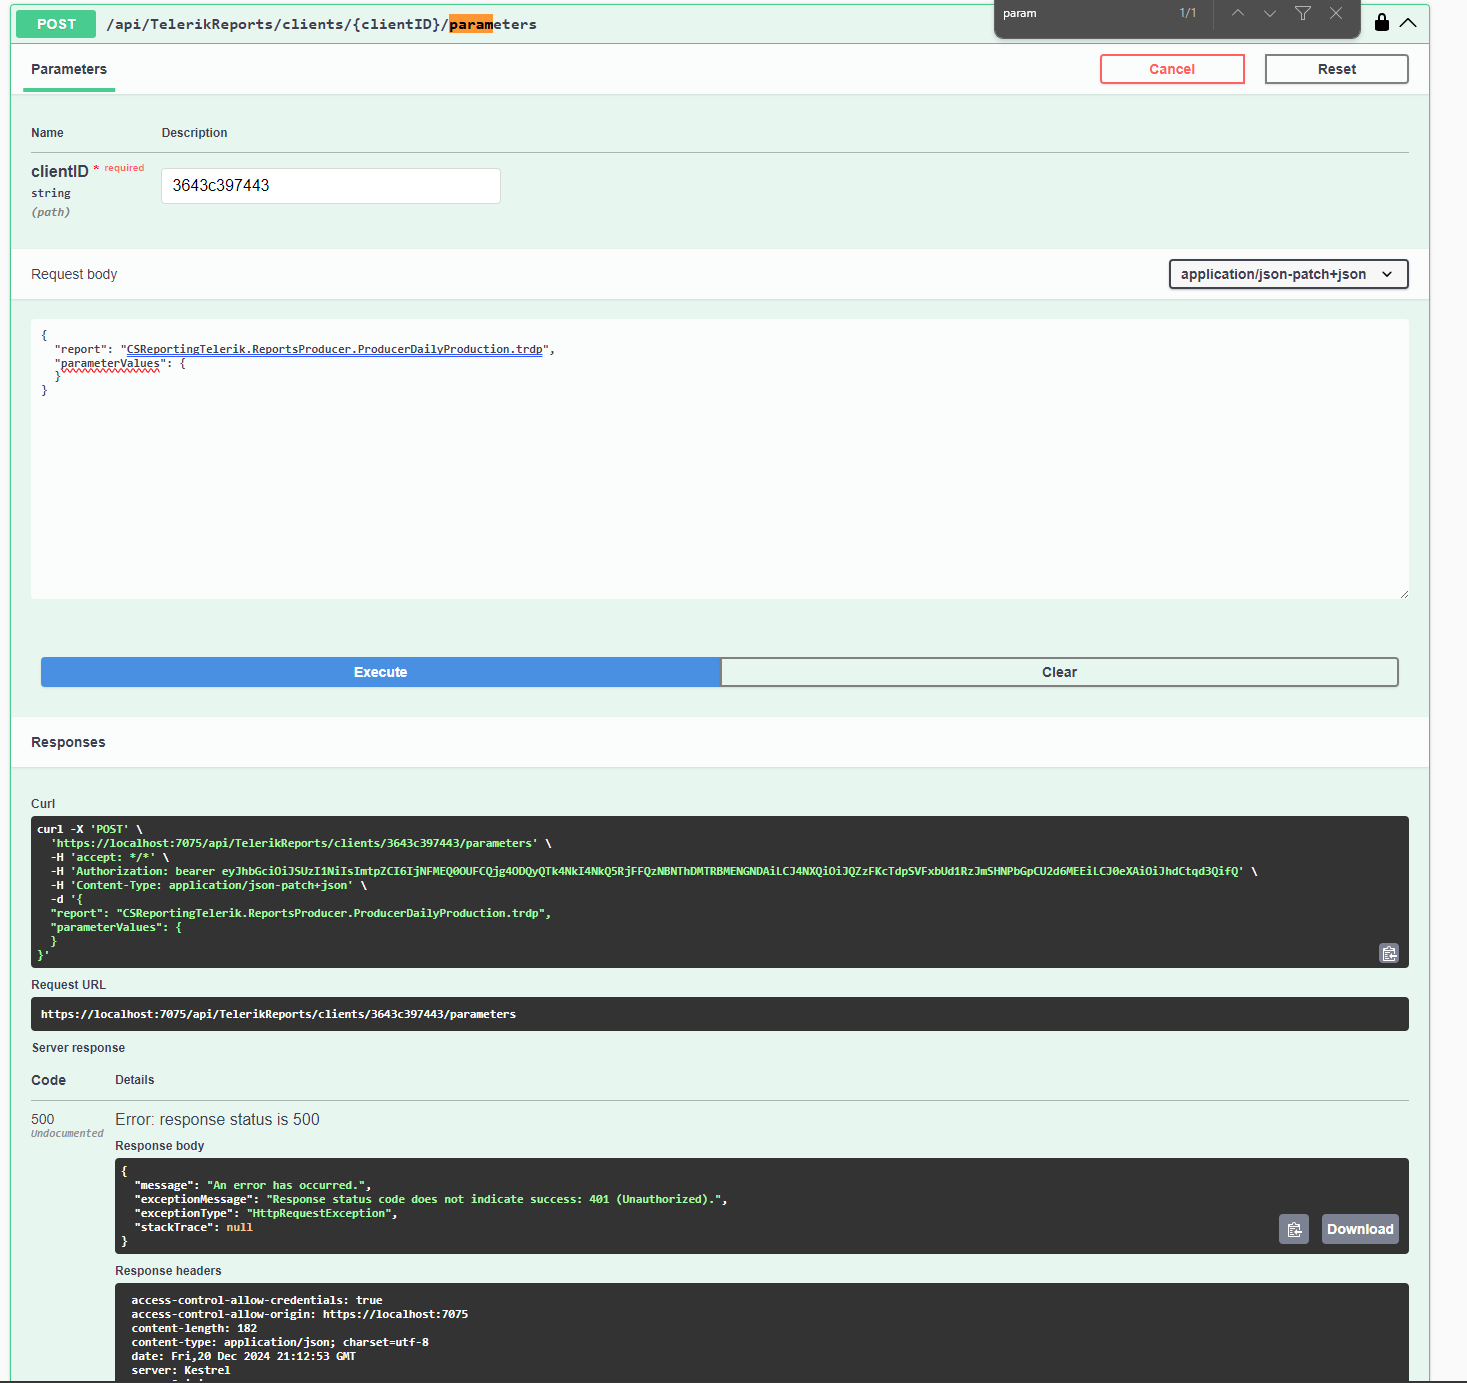Open the application/json-patch+json content type dropdown
This screenshot has height=1383, width=1467.
click(x=1288, y=274)
